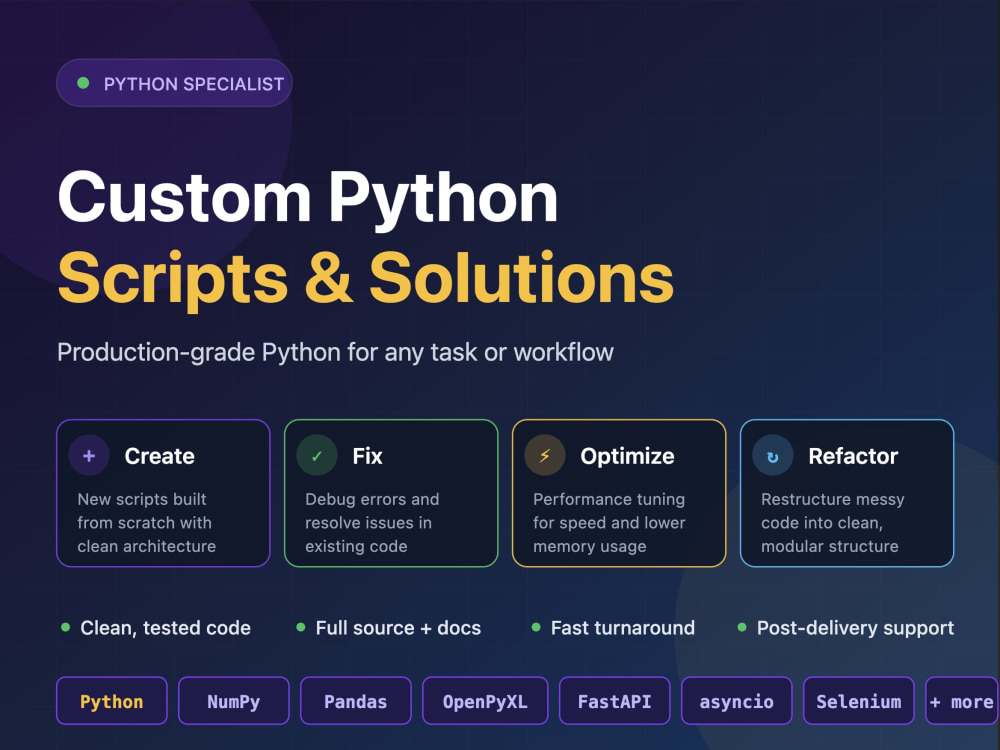Click the plus icon on Create card
Viewport: 1000px width, 750px height.
tap(89, 456)
